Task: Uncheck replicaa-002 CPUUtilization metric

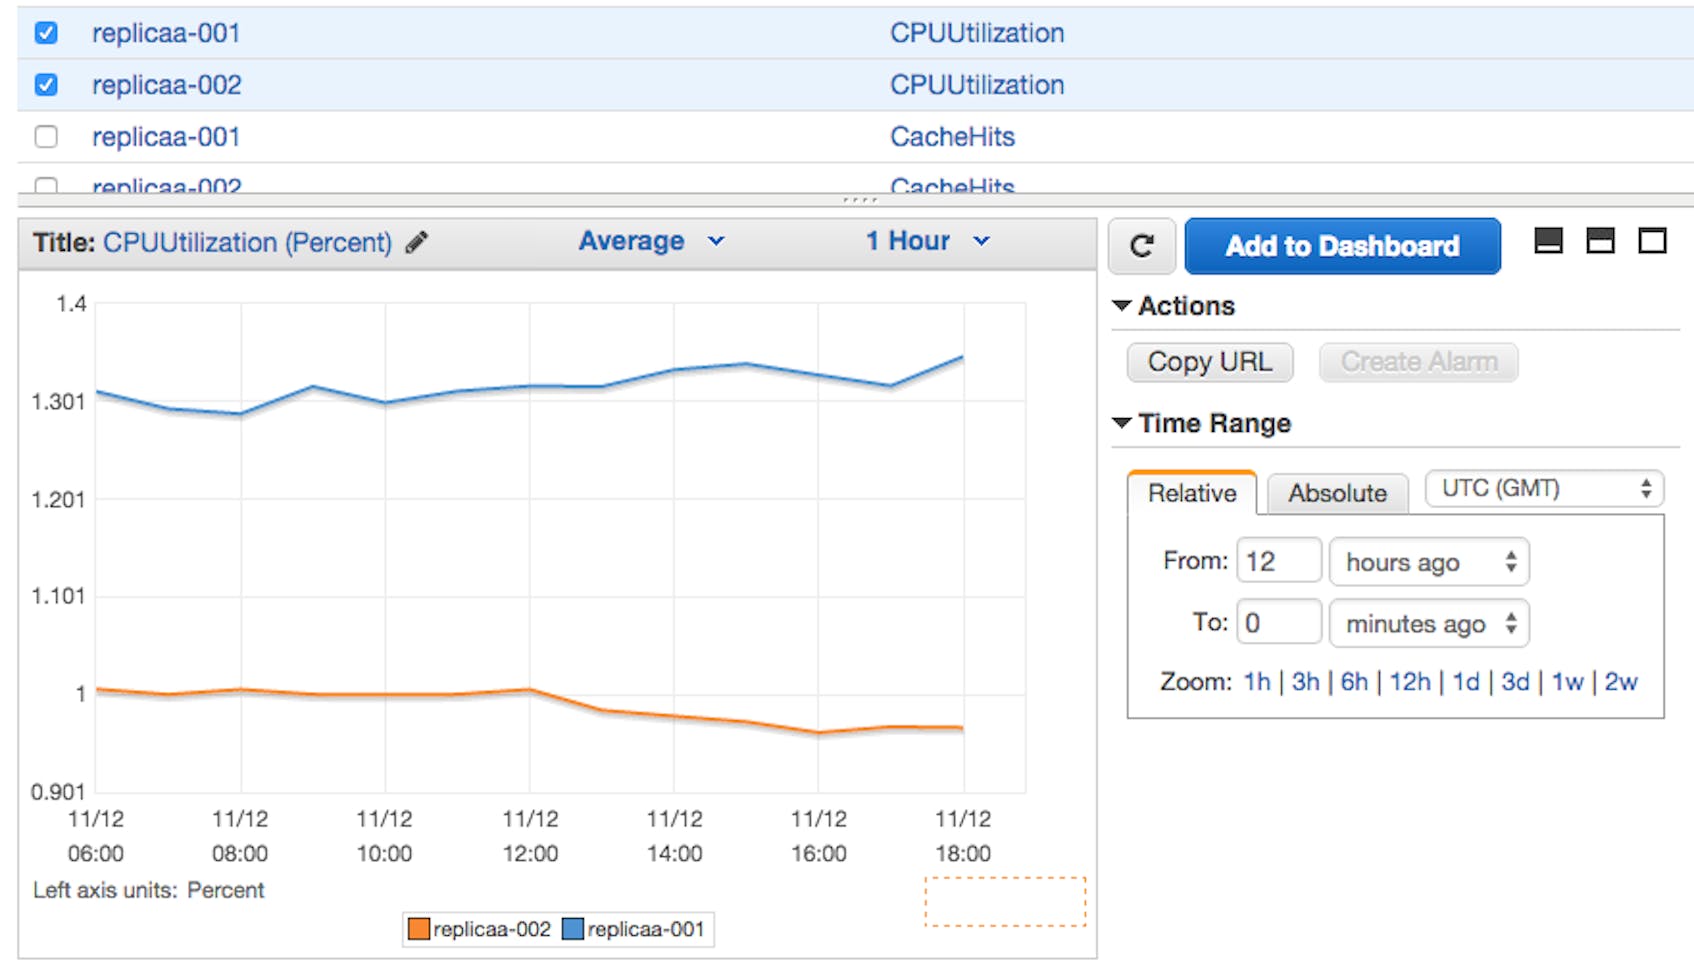Action: pyautogui.click(x=46, y=84)
